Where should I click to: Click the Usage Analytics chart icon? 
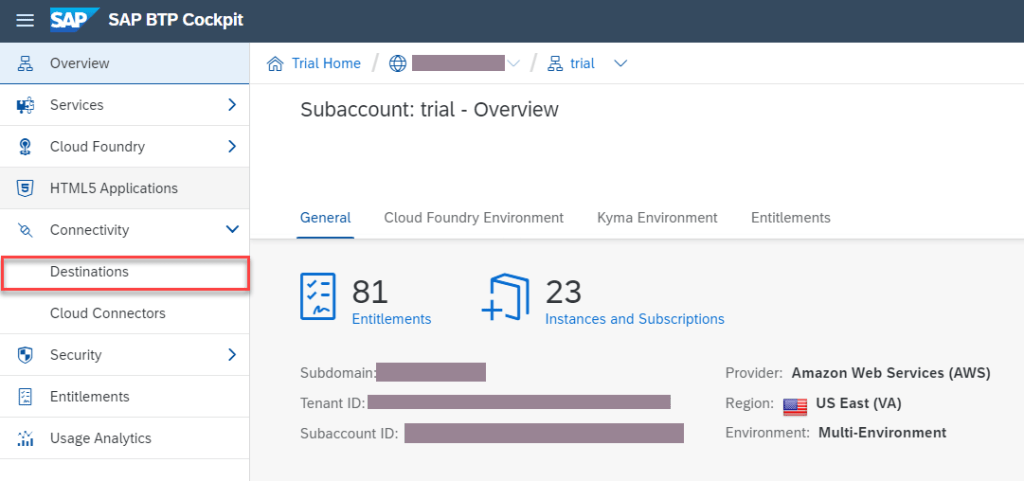(26, 438)
